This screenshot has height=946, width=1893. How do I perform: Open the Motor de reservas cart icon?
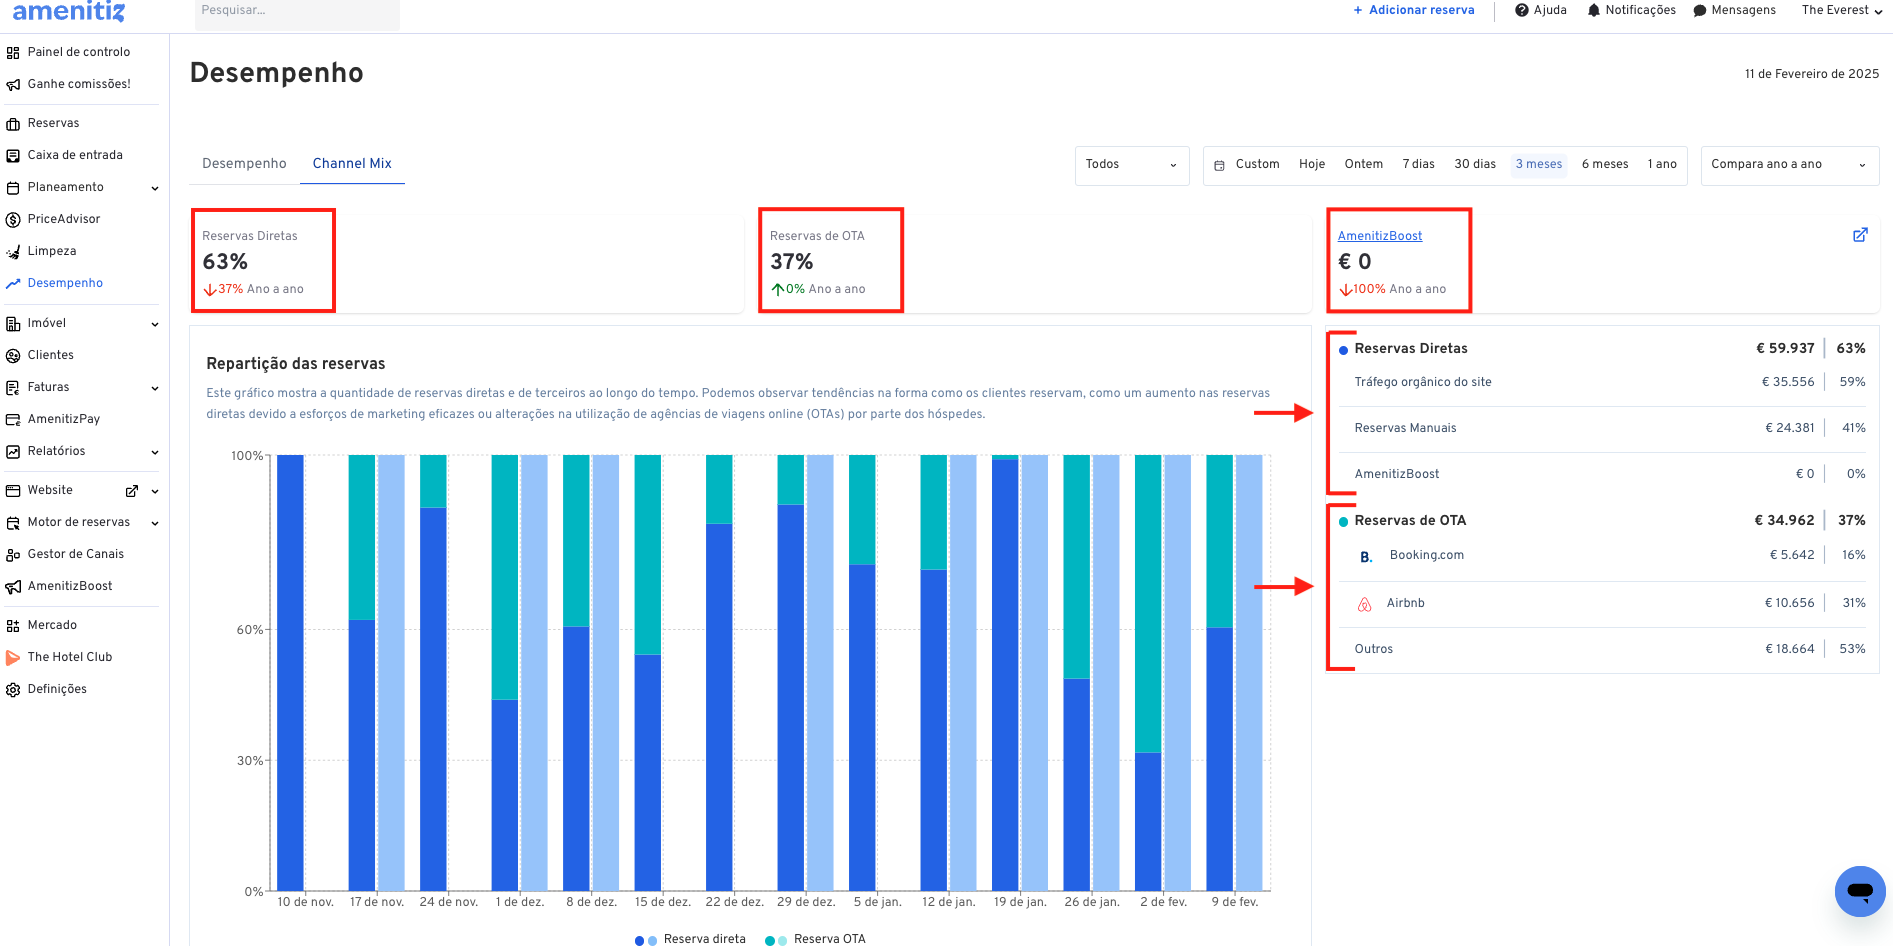click(13, 523)
